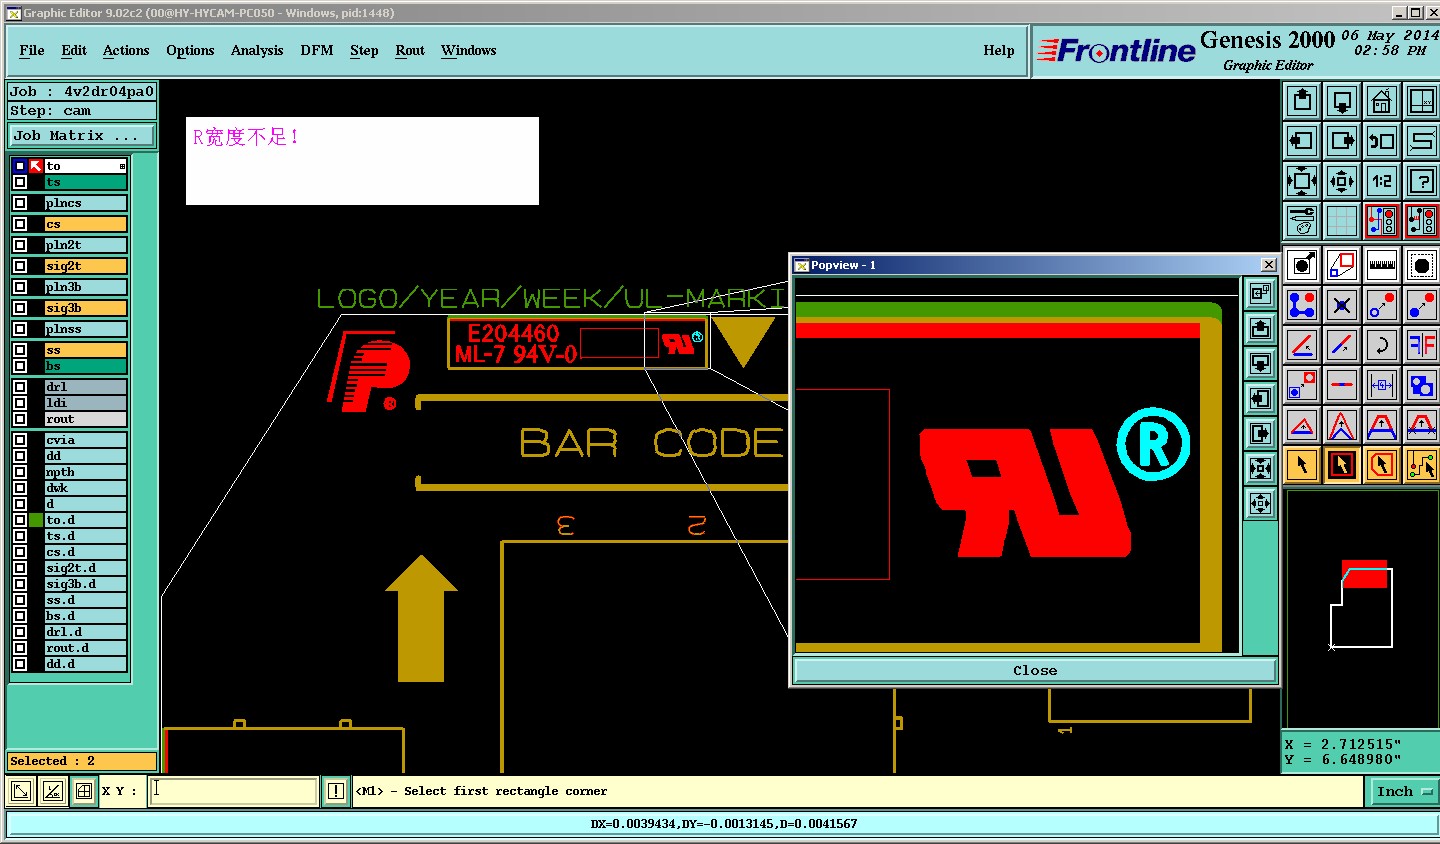Image resolution: width=1440 pixels, height=844 pixels.
Task: Toggle checkbox for layer rout
Action: pyautogui.click(x=20, y=419)
